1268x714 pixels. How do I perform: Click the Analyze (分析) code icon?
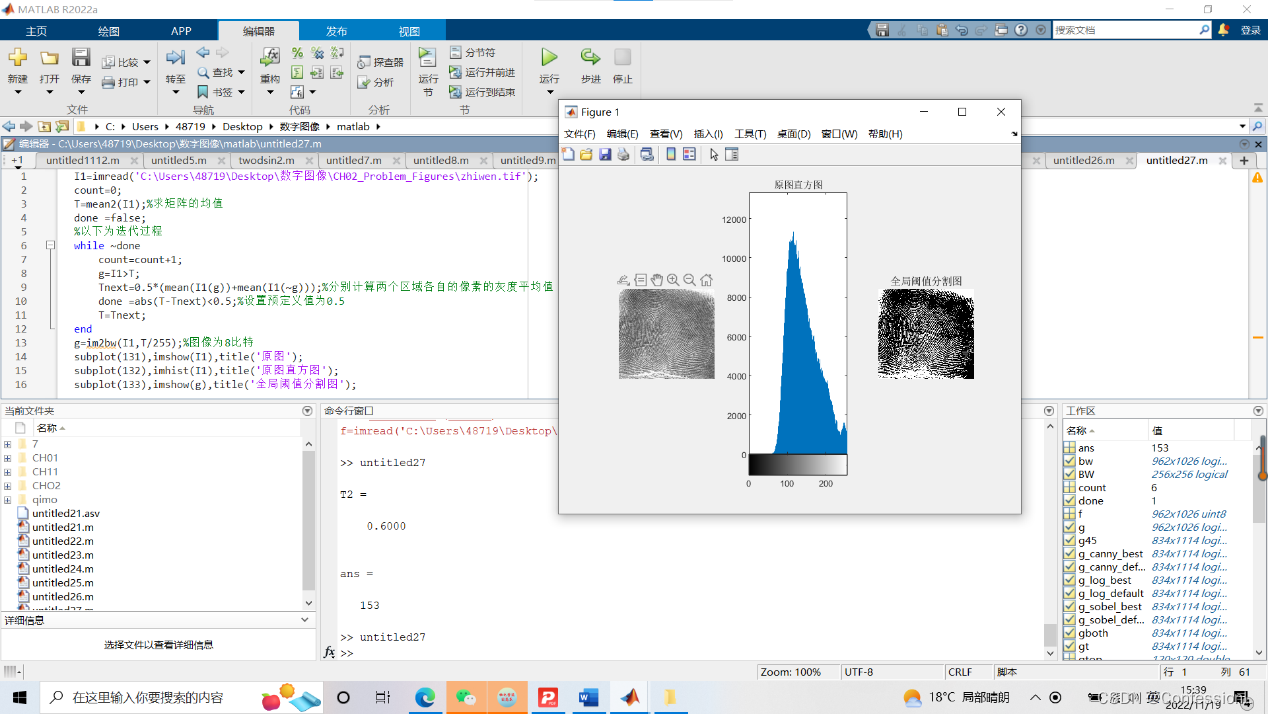point(364,82)
